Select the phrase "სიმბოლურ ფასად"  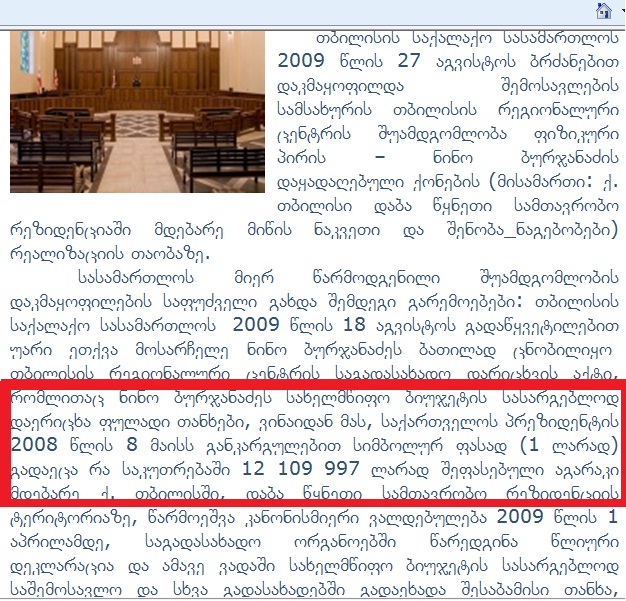430,446
